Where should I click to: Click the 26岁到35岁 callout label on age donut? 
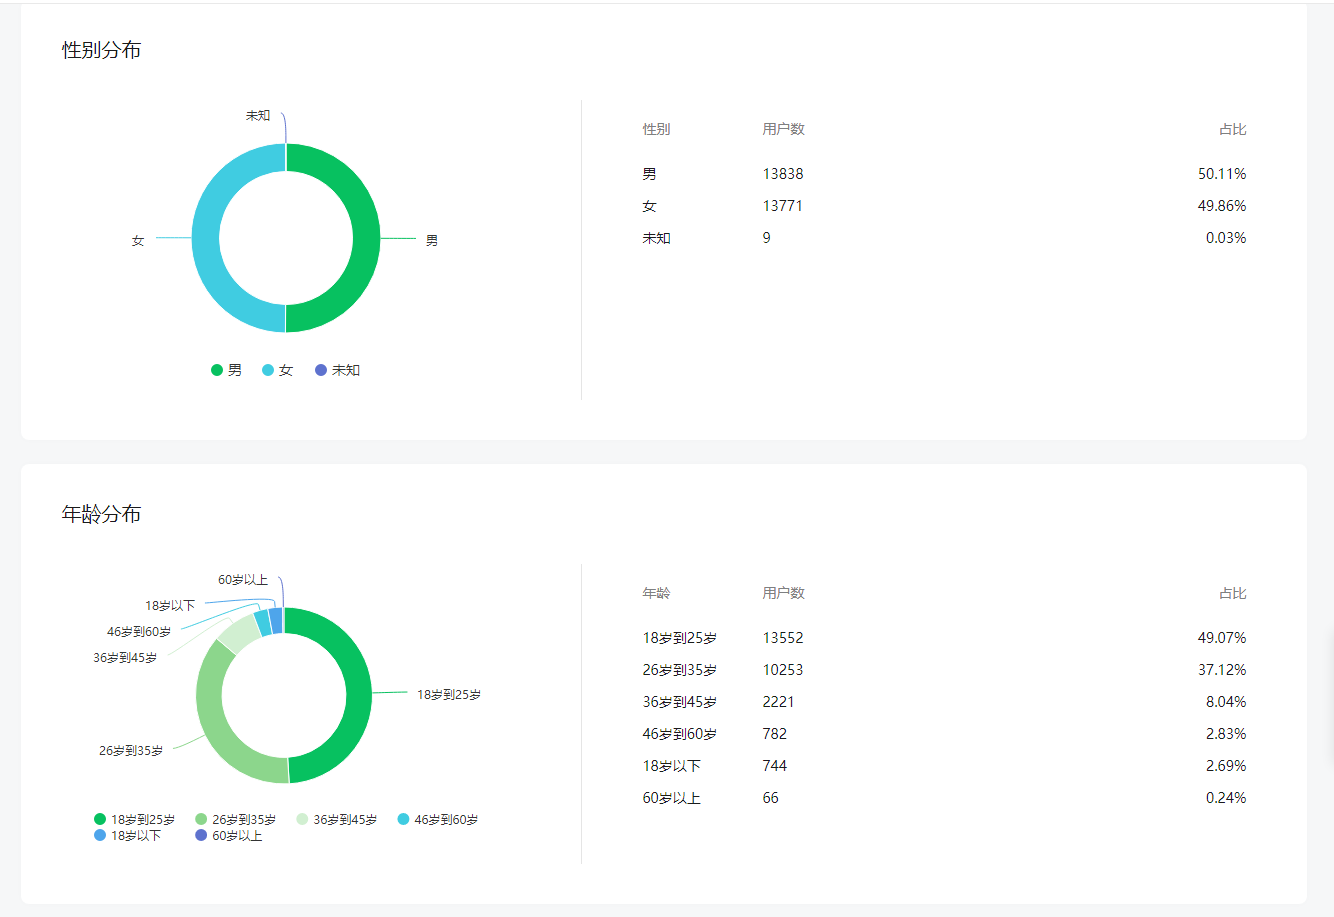(131, 751)
